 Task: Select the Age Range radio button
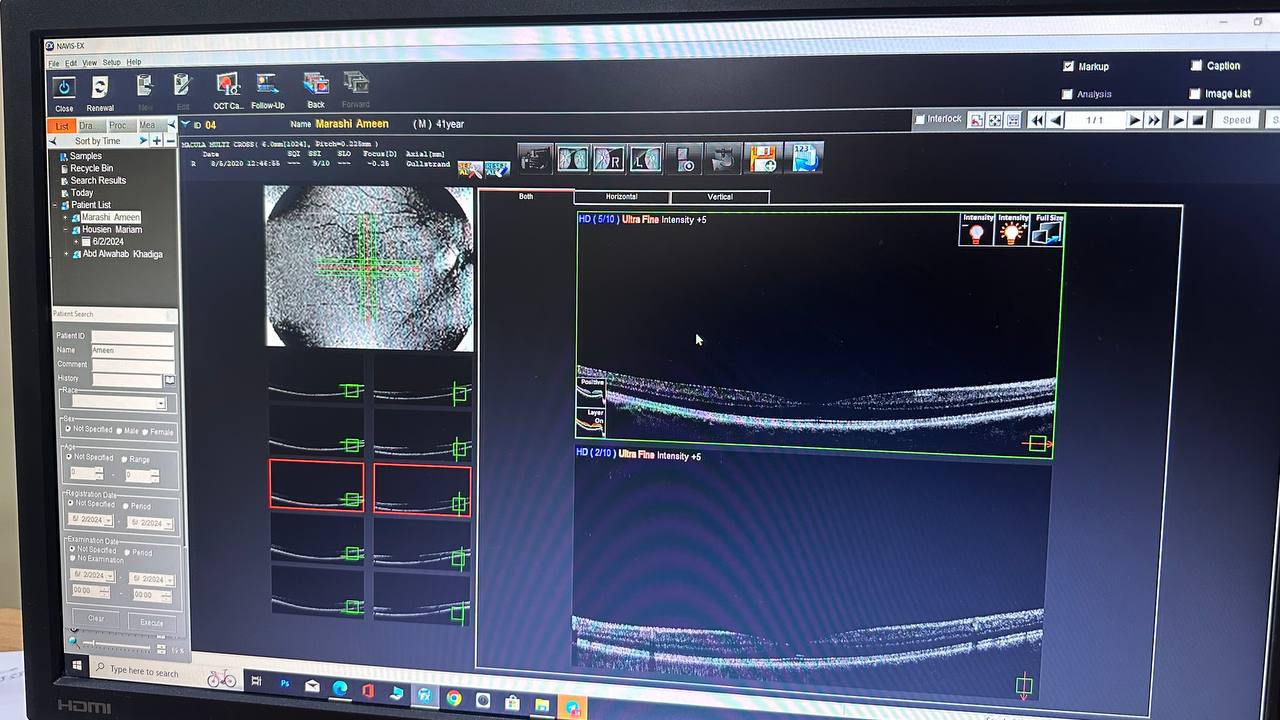click(x=123, y=459)
